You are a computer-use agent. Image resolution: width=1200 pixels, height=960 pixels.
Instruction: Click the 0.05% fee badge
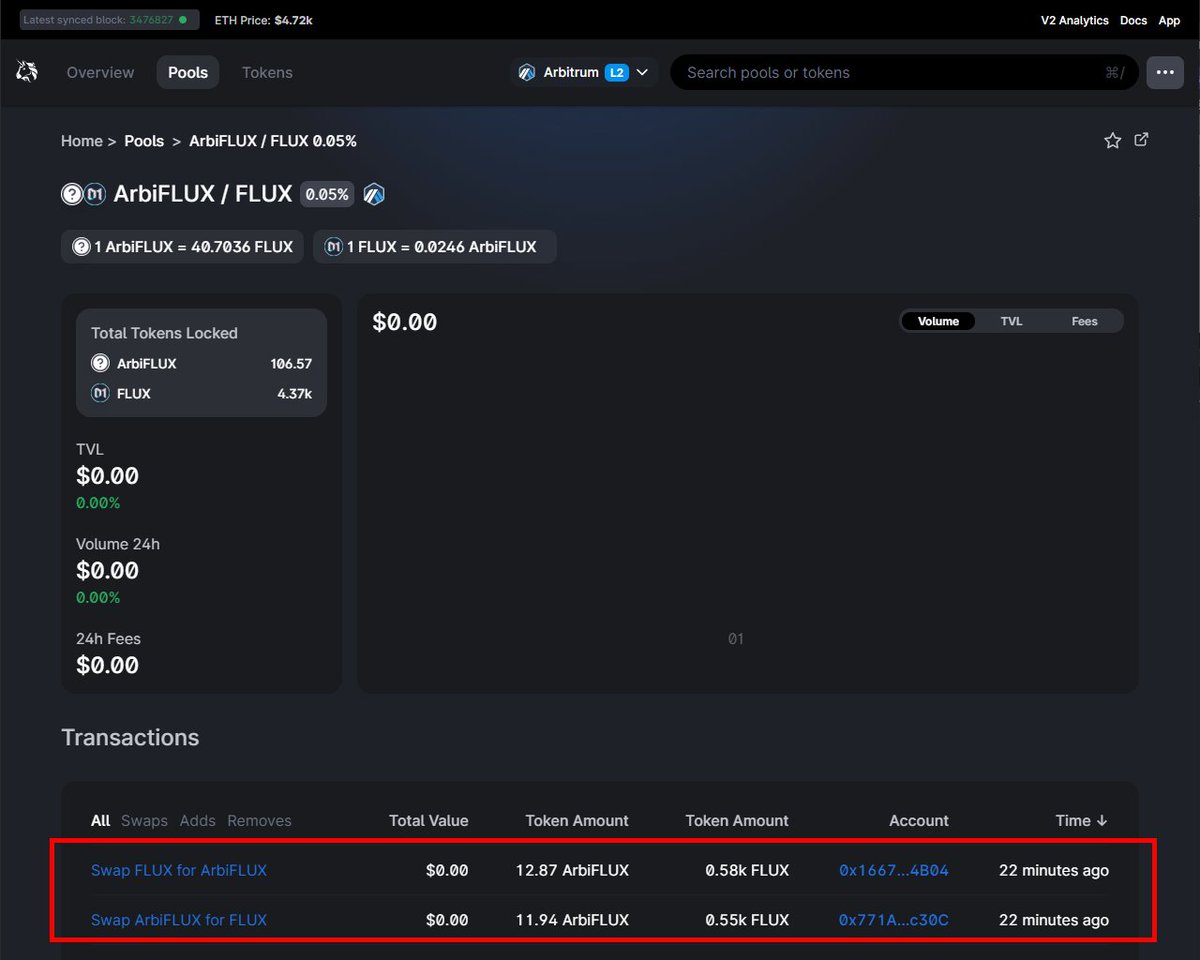[x=327, y=194]
